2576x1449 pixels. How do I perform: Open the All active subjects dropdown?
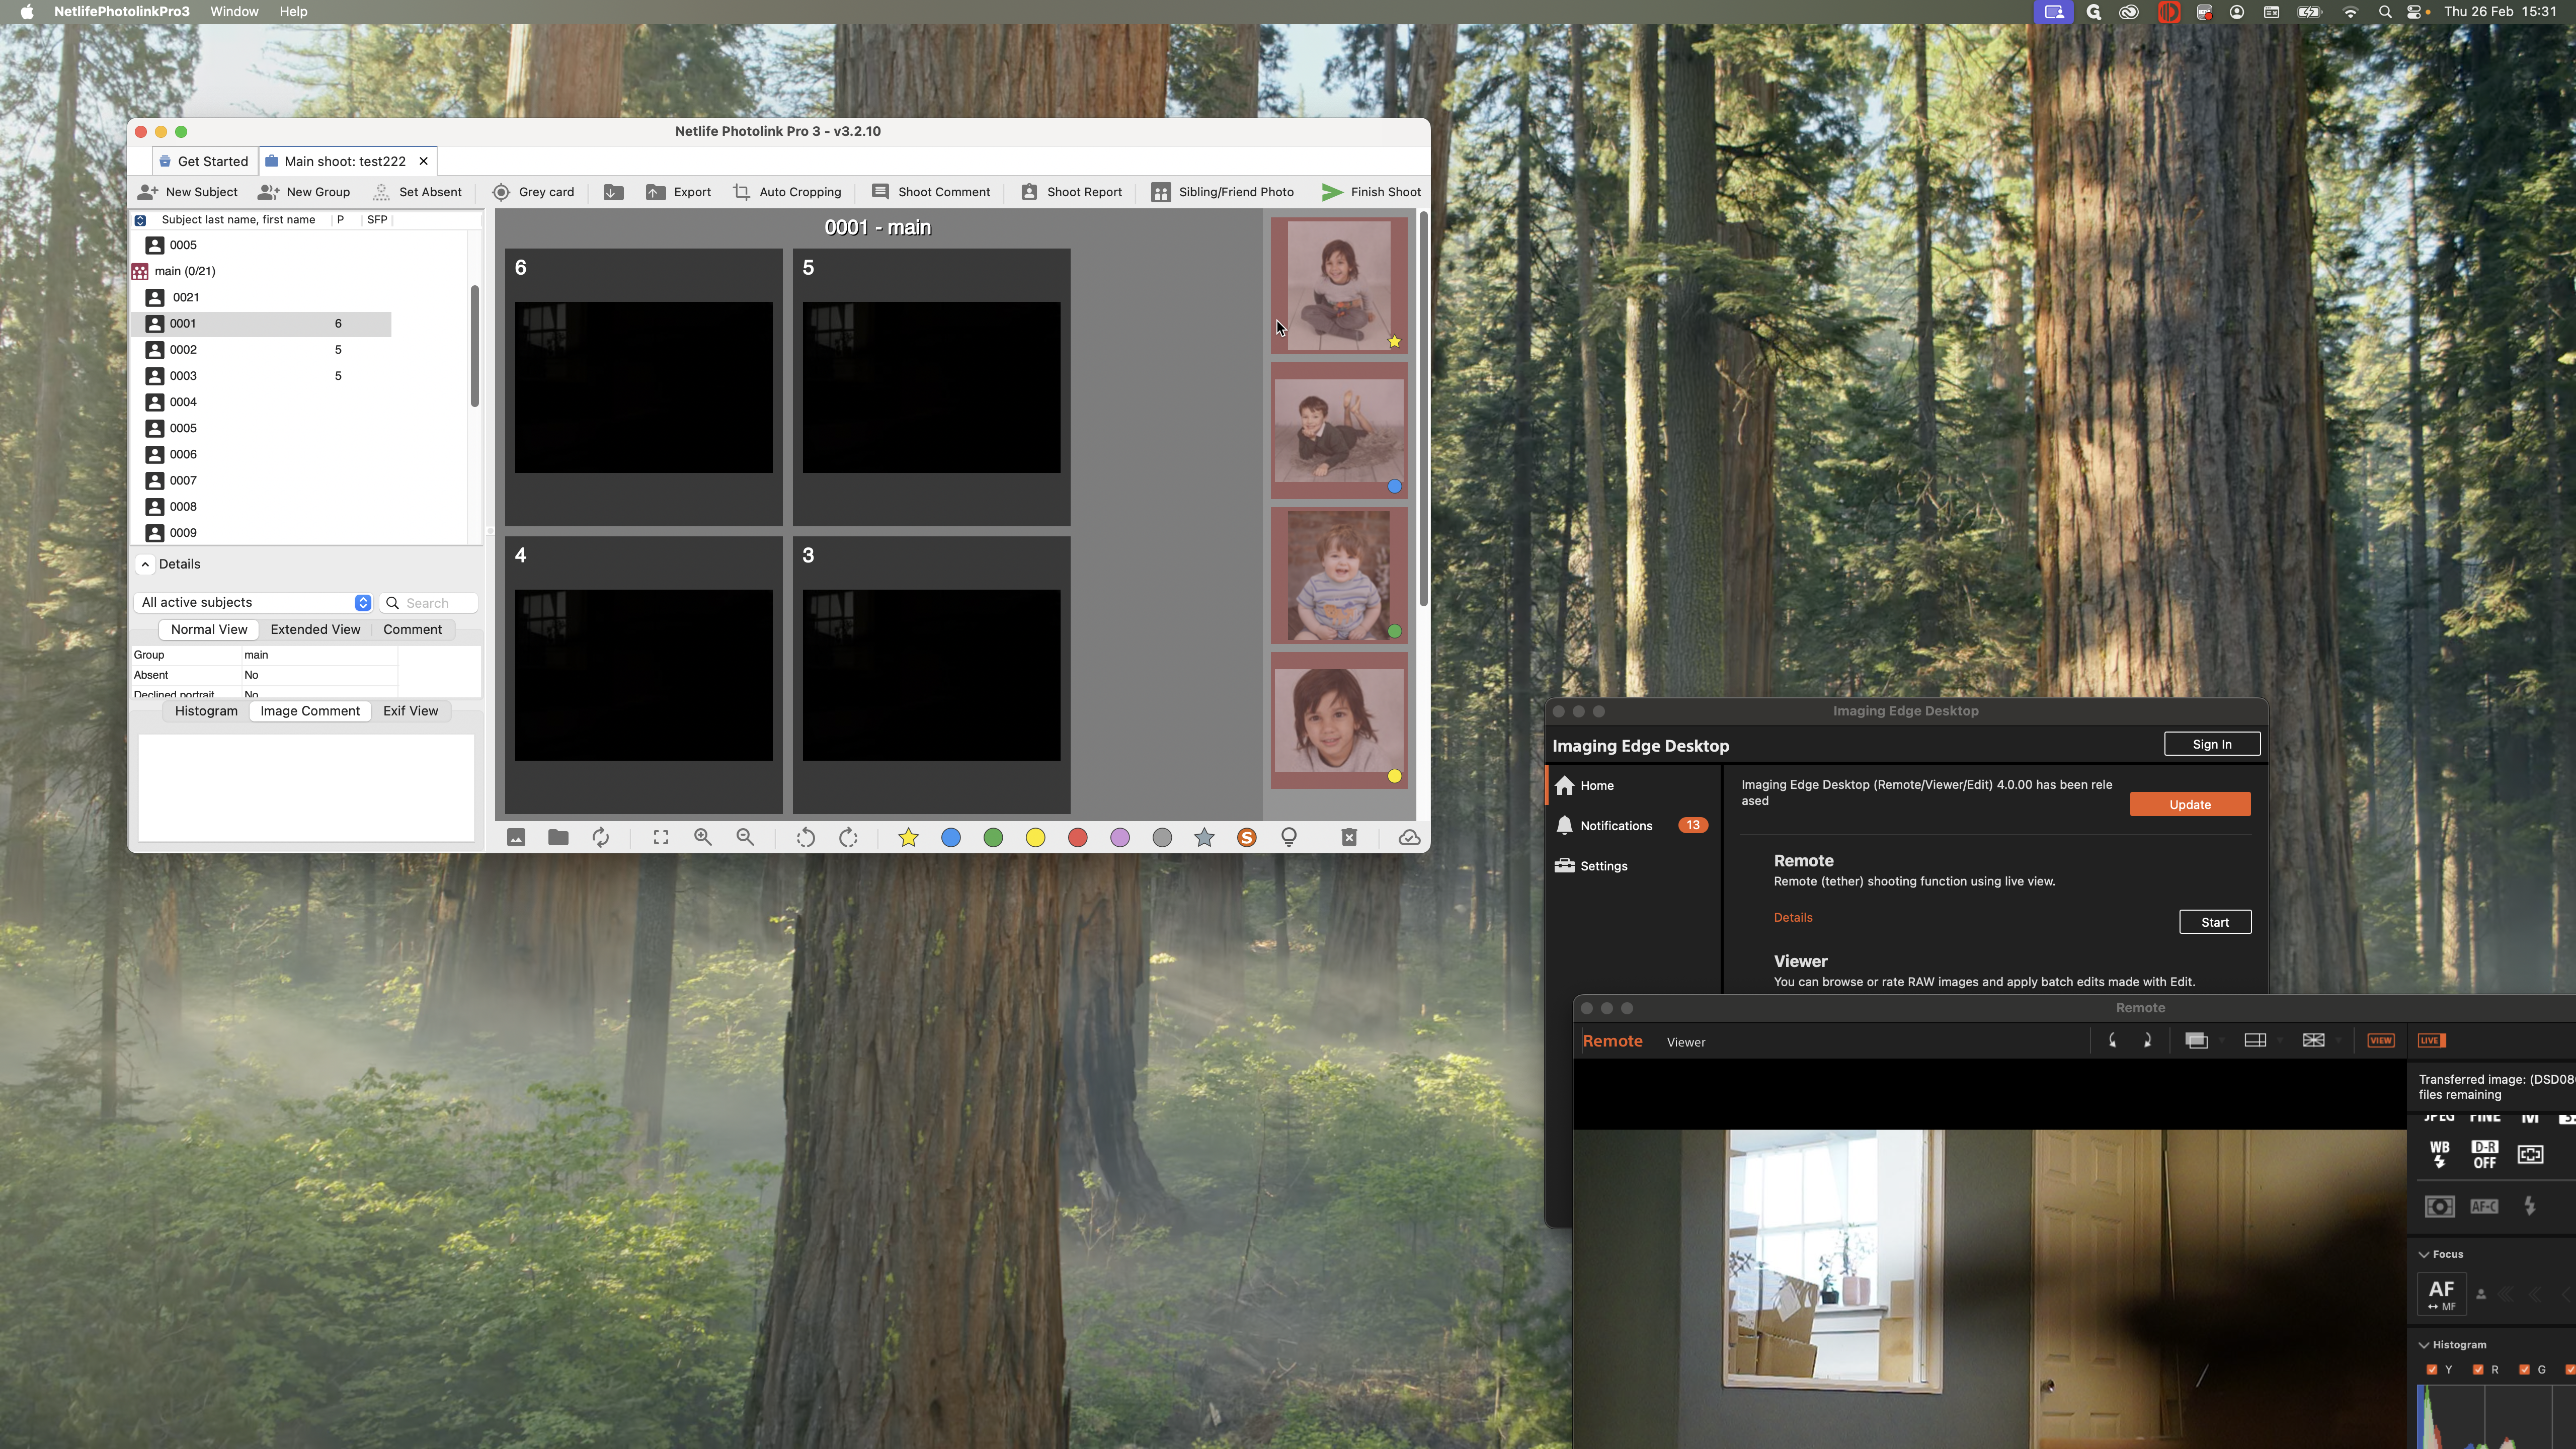coord(253,603)
